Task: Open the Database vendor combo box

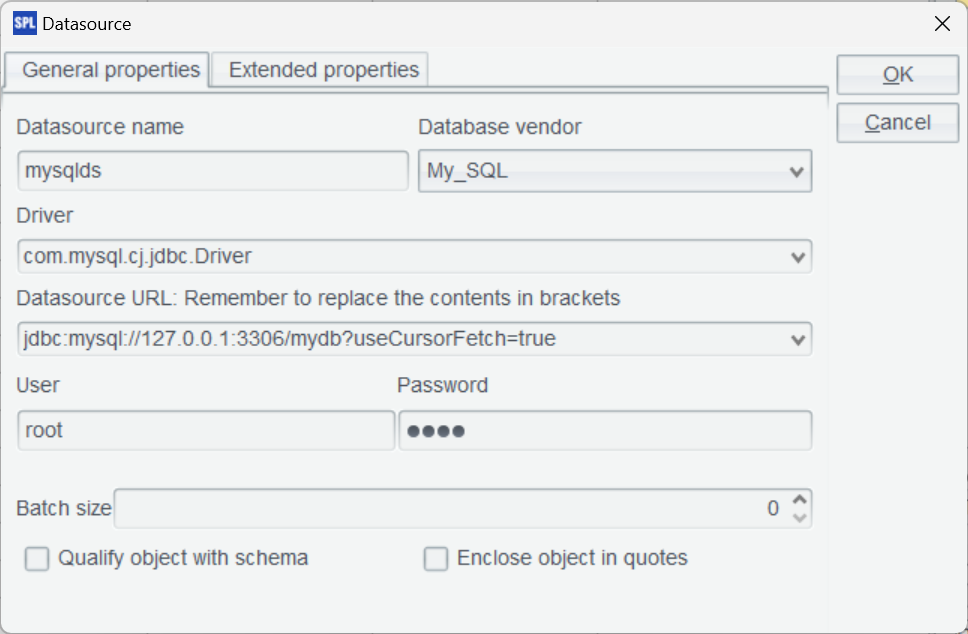Action: [x=614, y=171]
